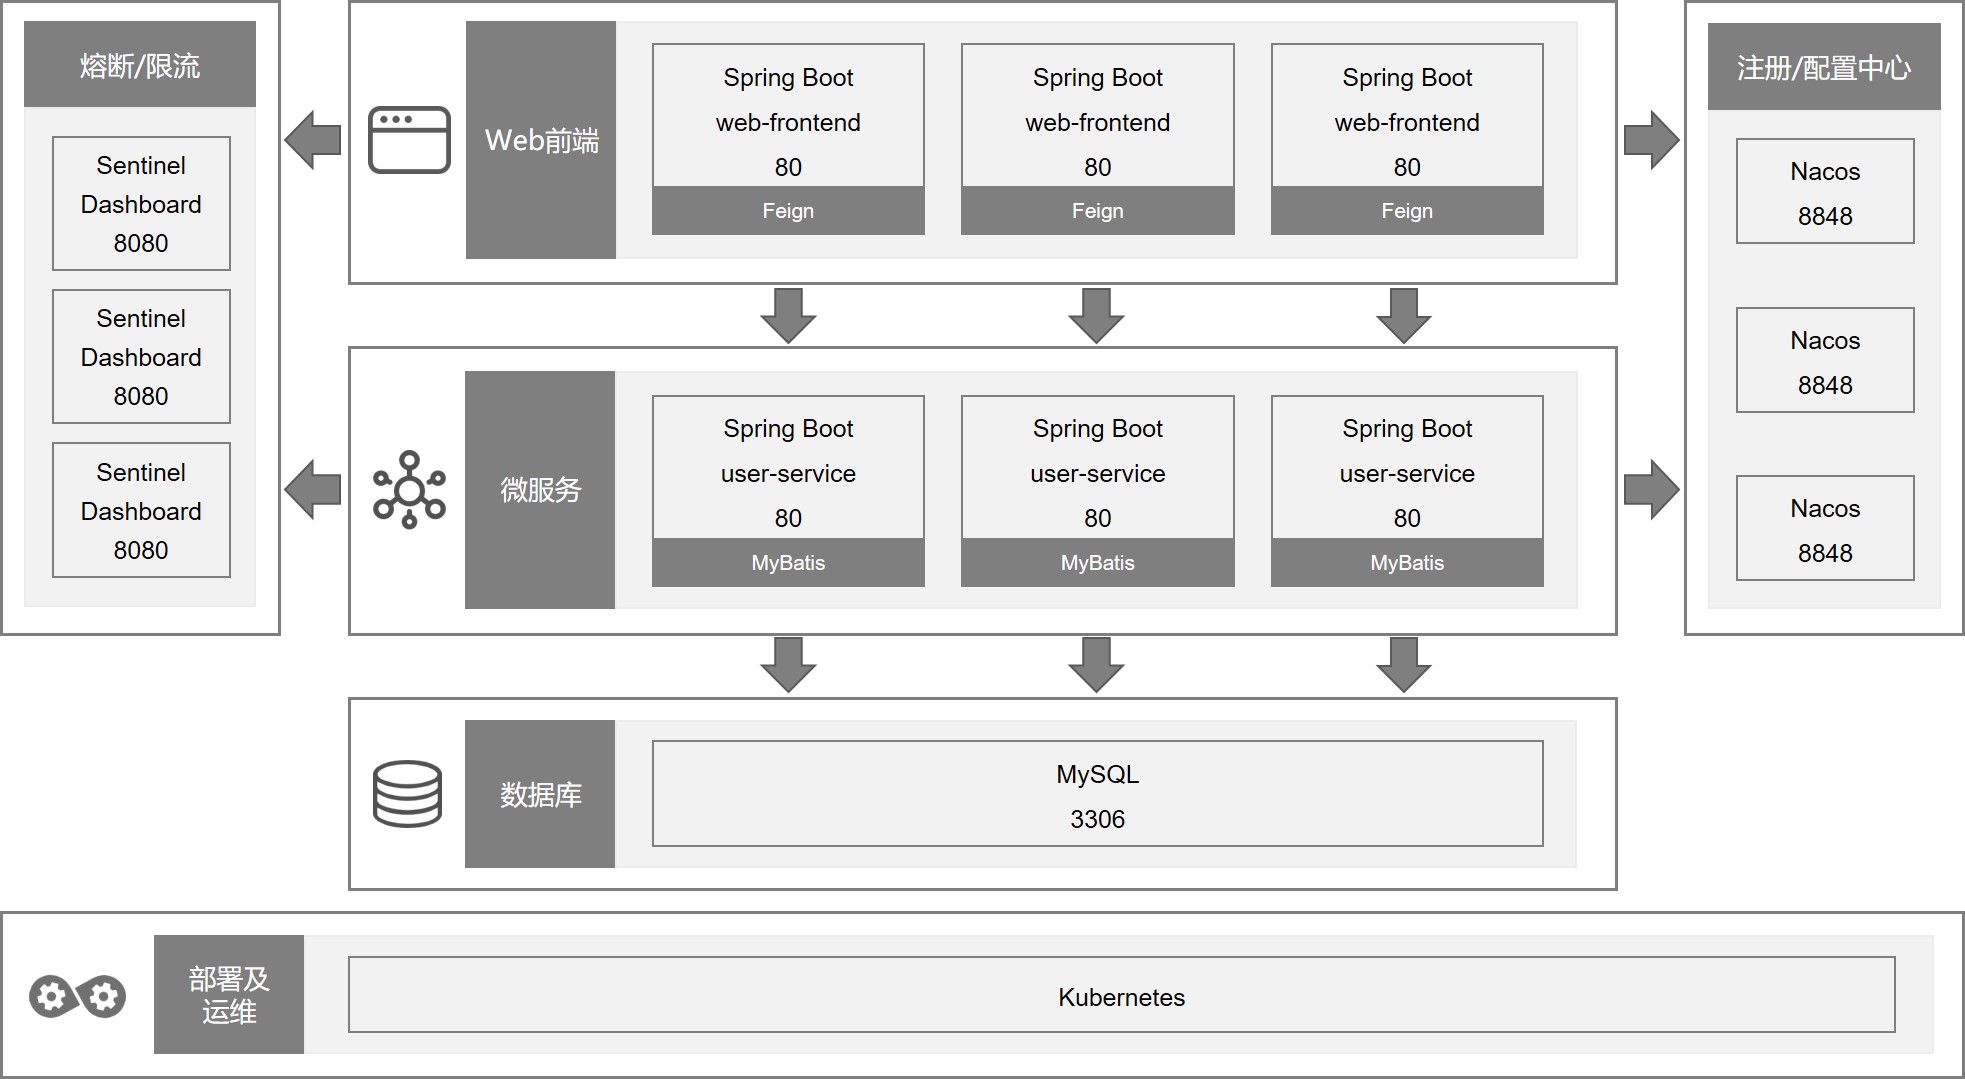1965x1079 pixels.
Task: Click the database cylinder icon
Action: (x=407, y=794)
